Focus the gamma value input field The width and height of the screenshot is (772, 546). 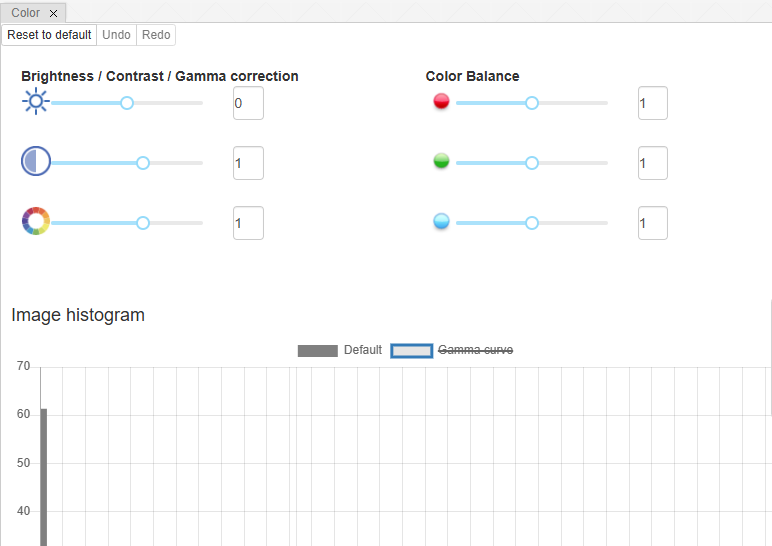[248, 223]
